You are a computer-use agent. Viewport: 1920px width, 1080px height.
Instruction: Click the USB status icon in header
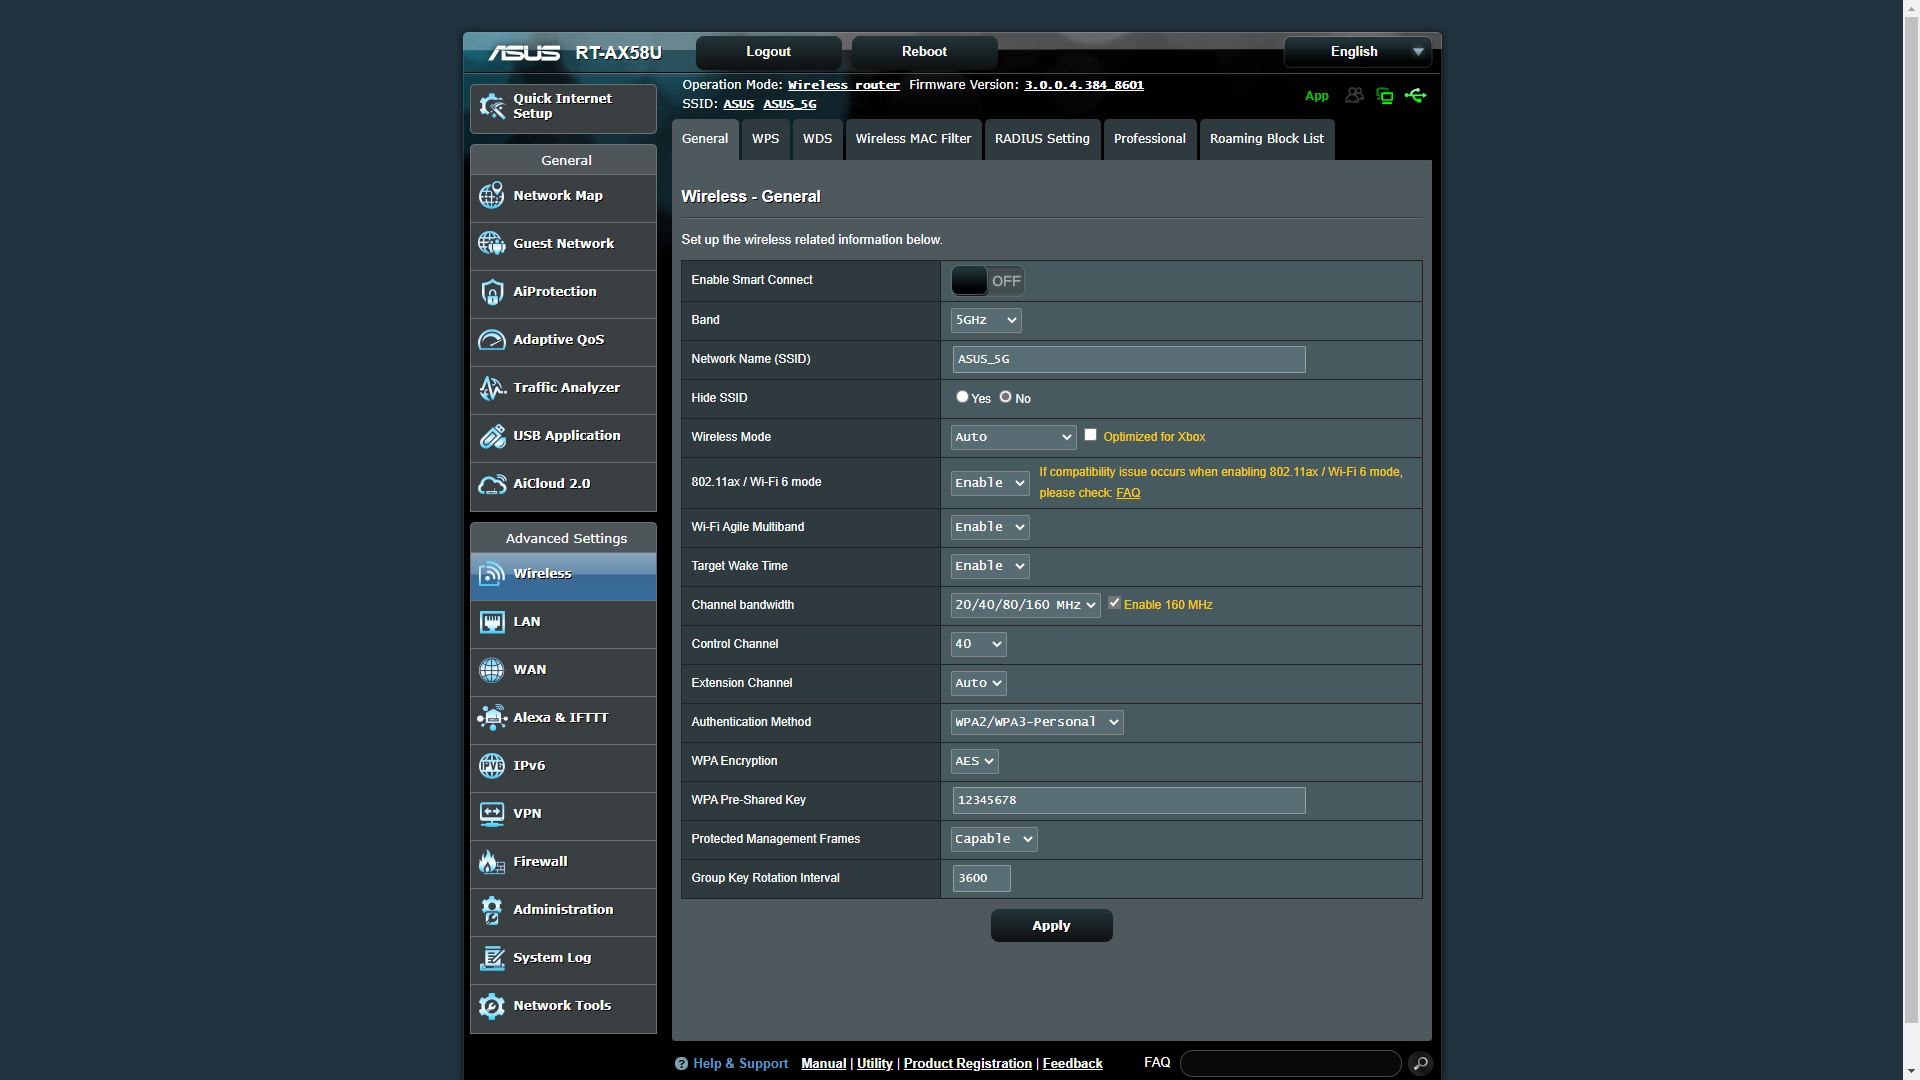pyautogui.click(x=1415, y=96)
